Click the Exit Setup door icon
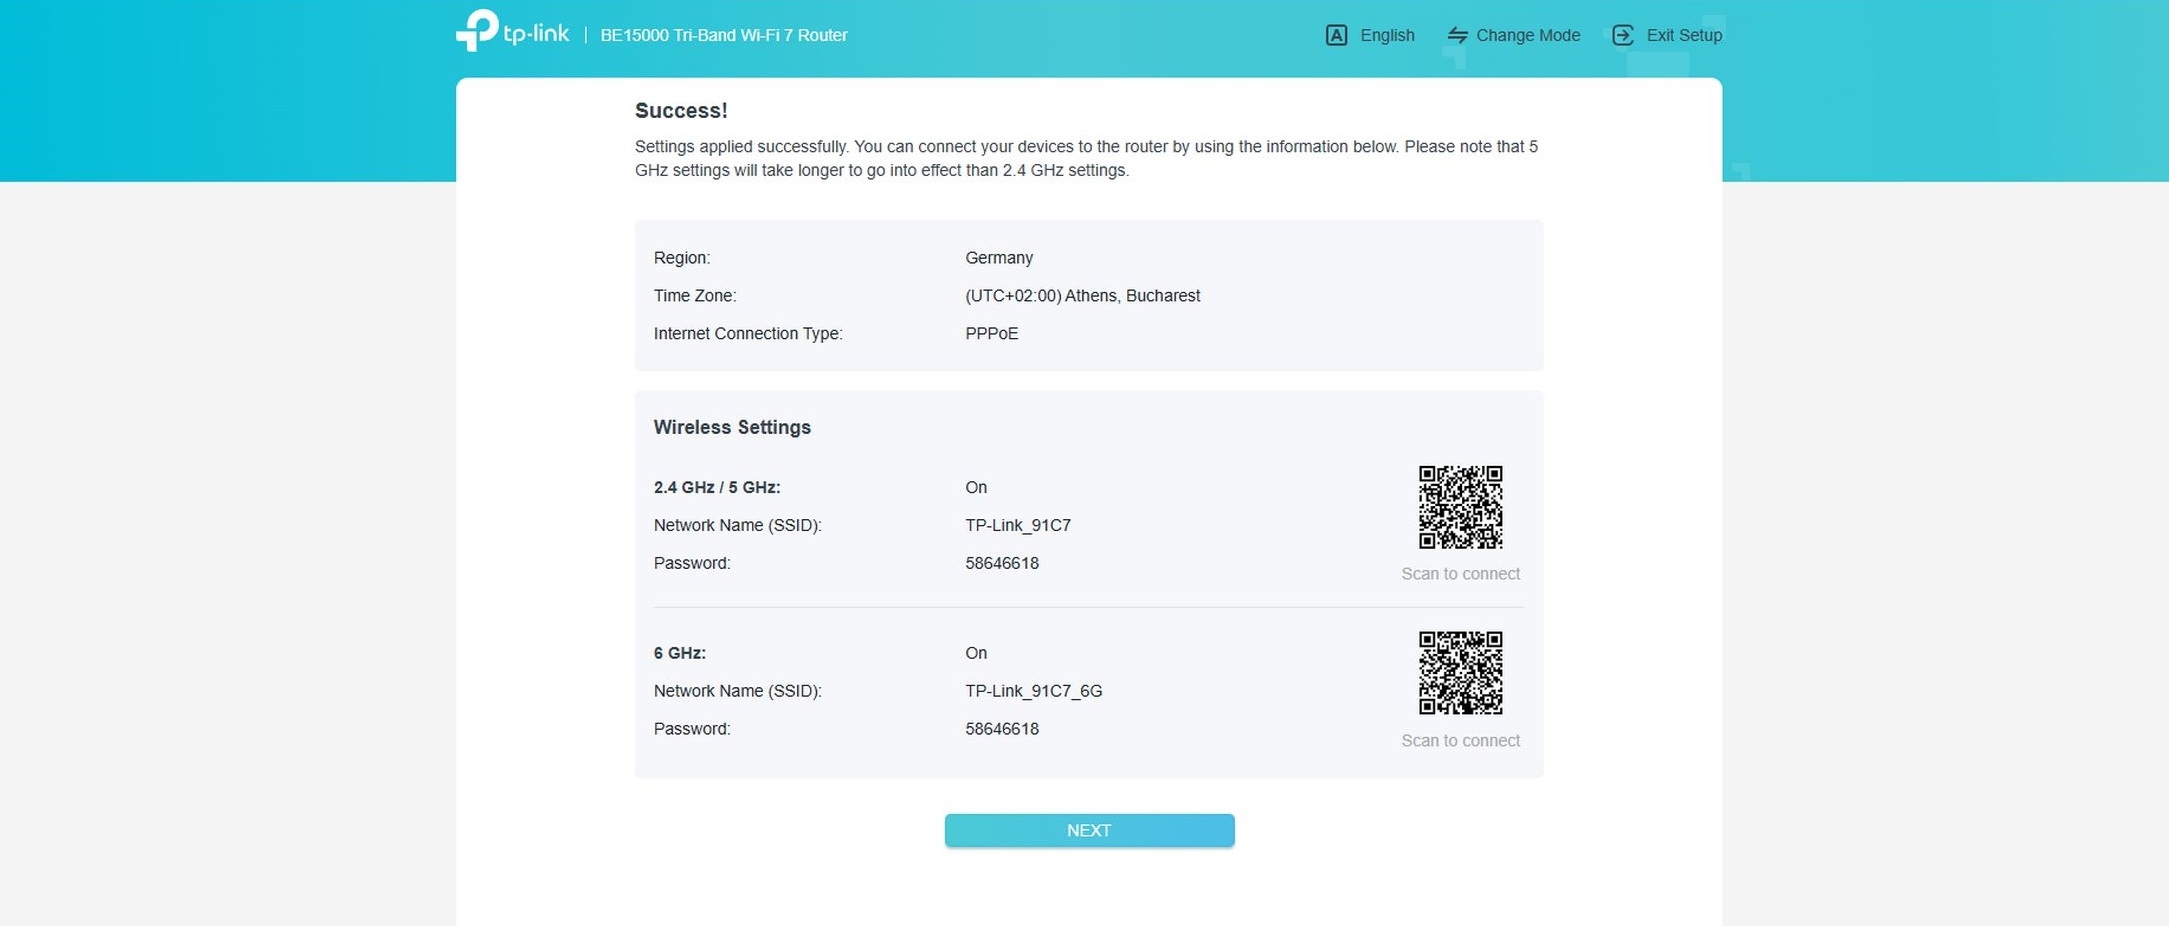 coord(1622,36)
